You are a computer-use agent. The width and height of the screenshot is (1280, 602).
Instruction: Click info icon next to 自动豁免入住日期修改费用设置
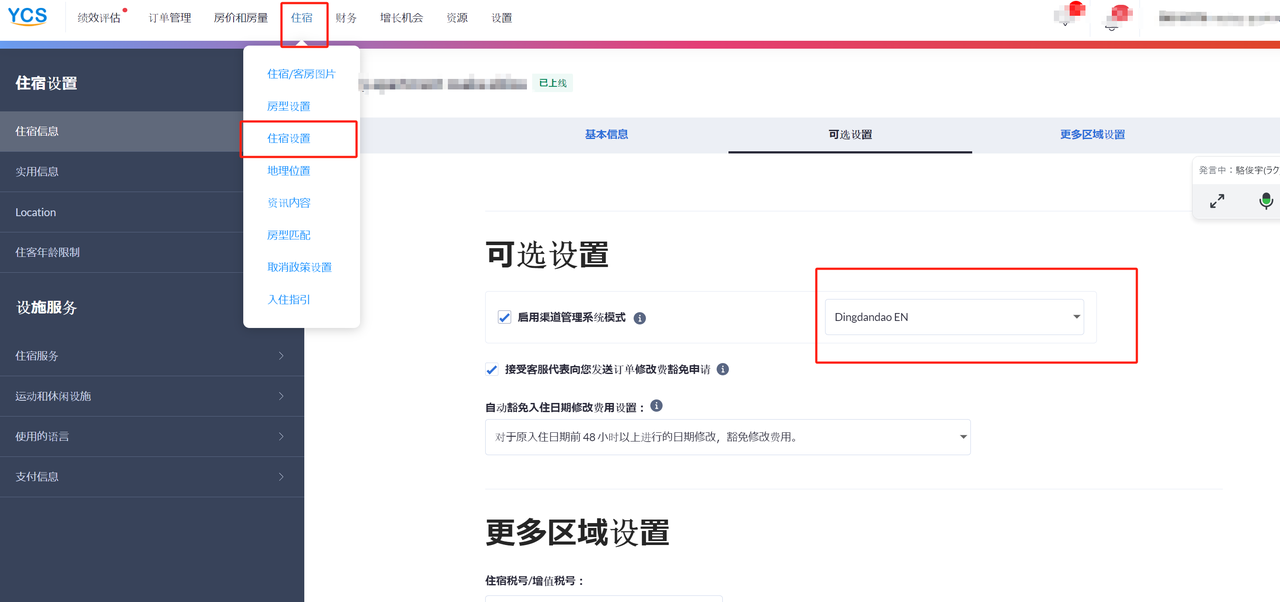tap(656, 406)
